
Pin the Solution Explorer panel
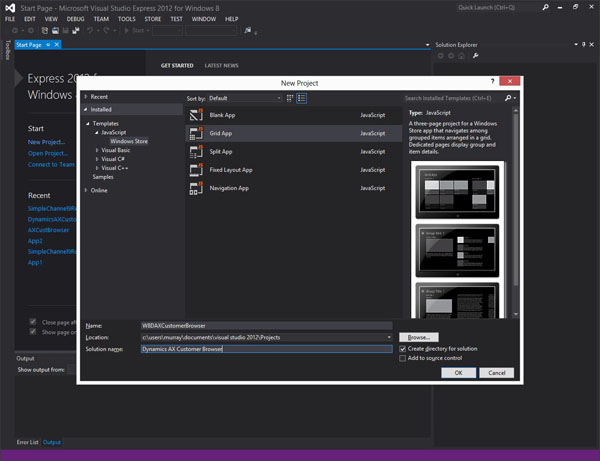pyautogui.click(x=584, y=45)
